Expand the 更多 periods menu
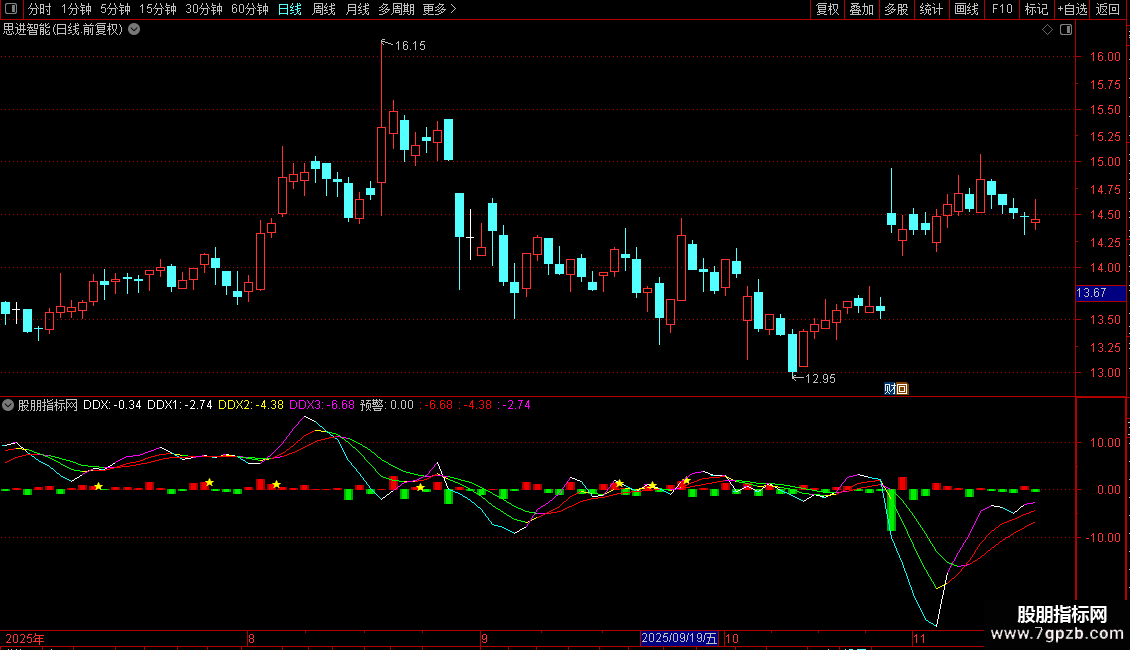This screenshot has height=650, width=1130. (440, 9)
